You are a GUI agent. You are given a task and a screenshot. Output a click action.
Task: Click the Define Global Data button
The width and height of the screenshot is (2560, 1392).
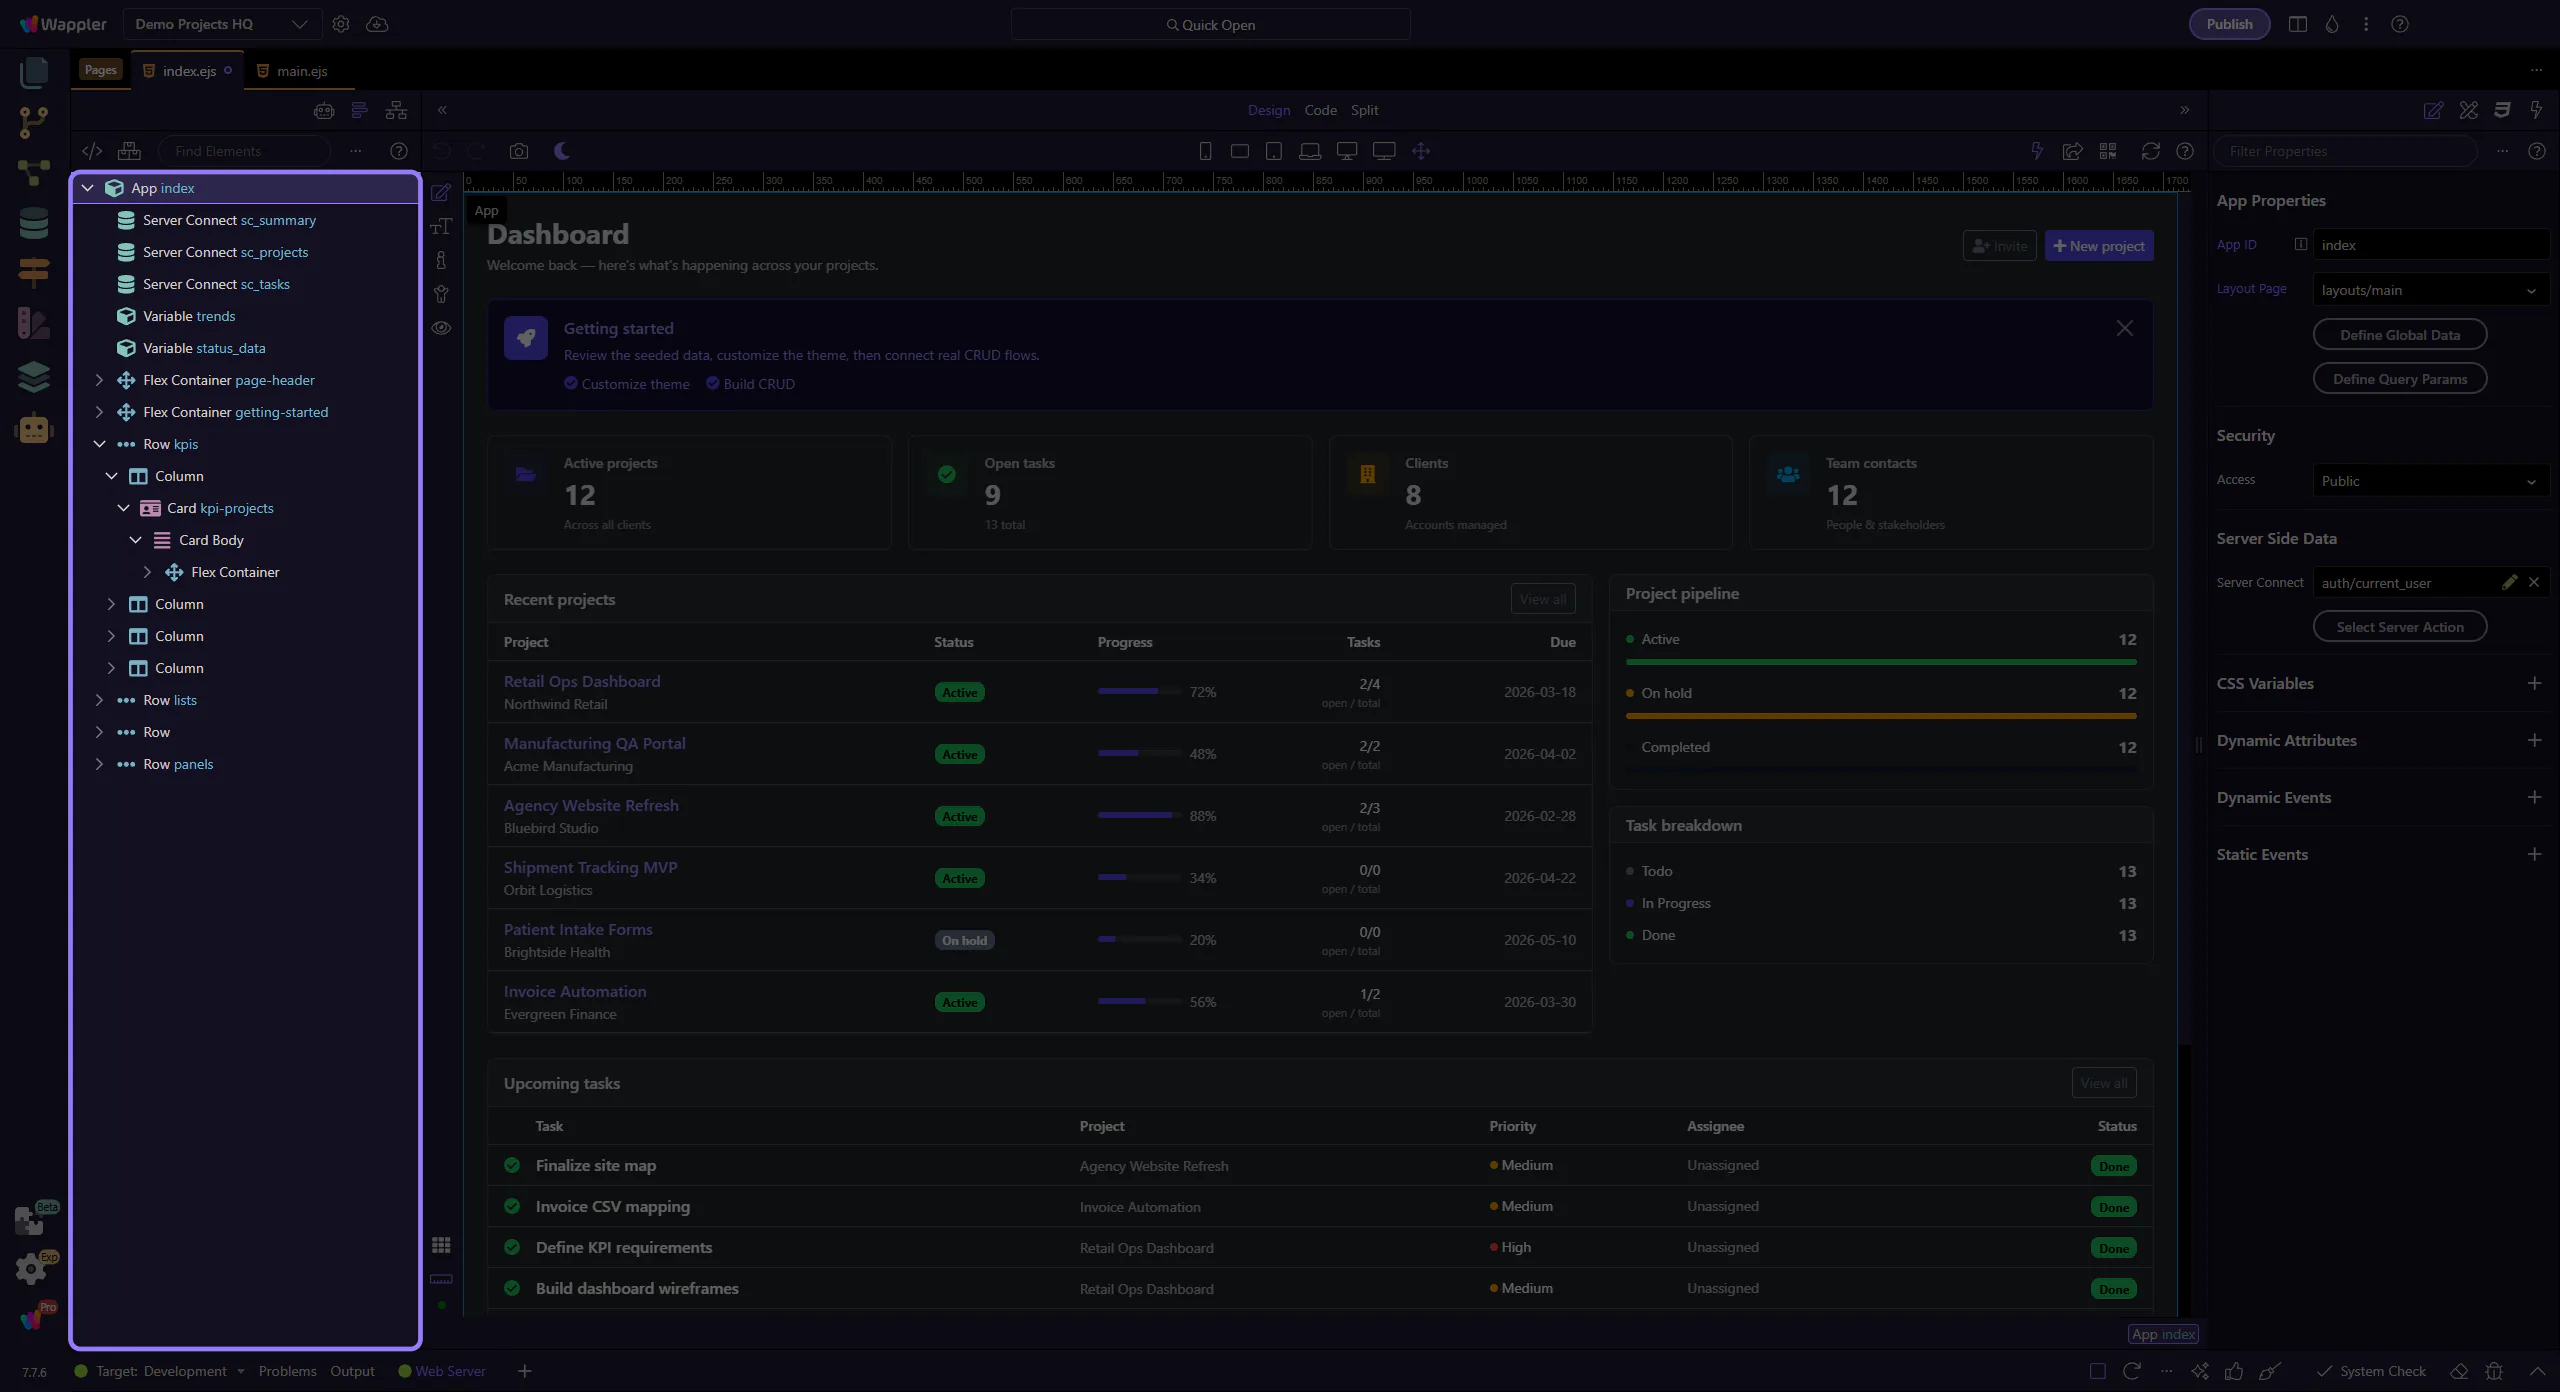pyautogui.click(x=2399, y=335)
